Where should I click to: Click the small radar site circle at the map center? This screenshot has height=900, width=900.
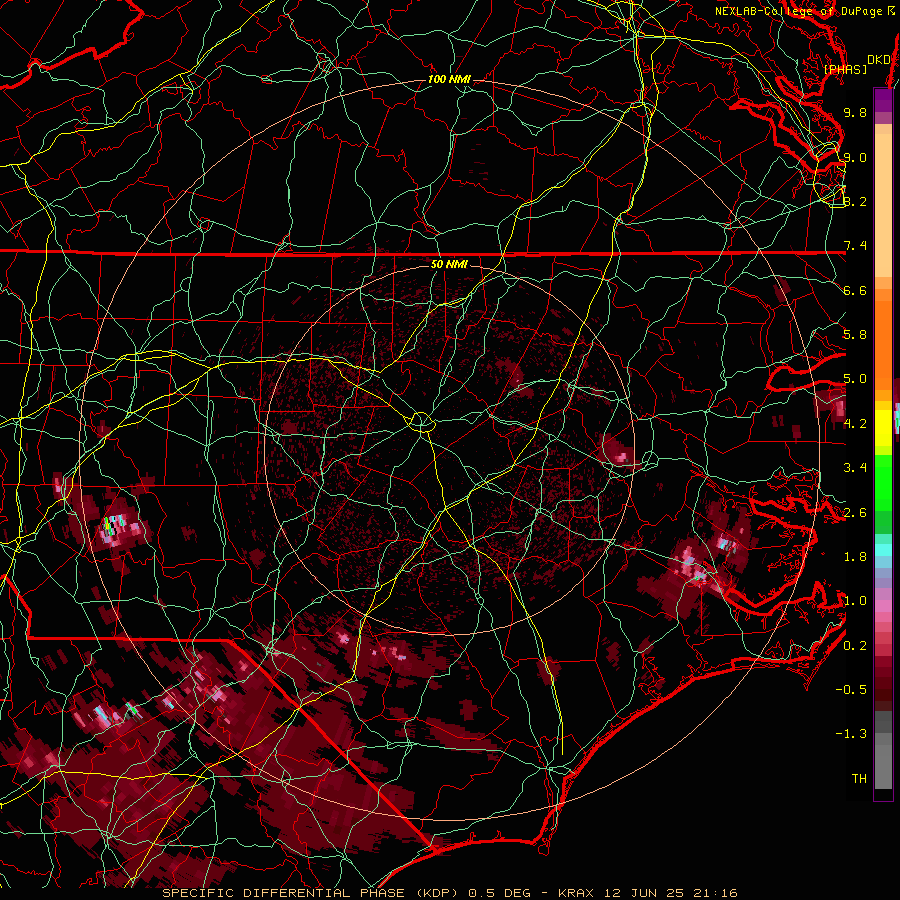tap(421, 422)
